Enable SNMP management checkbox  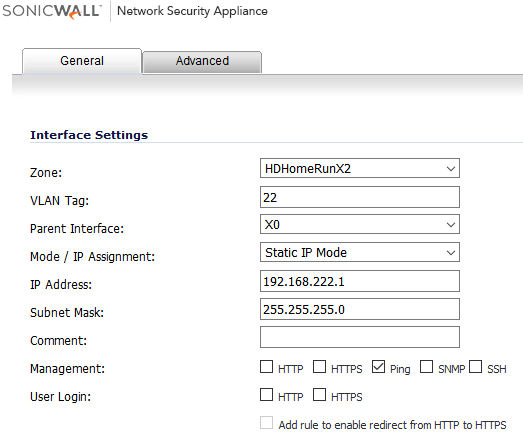click(x=427, y=367)
